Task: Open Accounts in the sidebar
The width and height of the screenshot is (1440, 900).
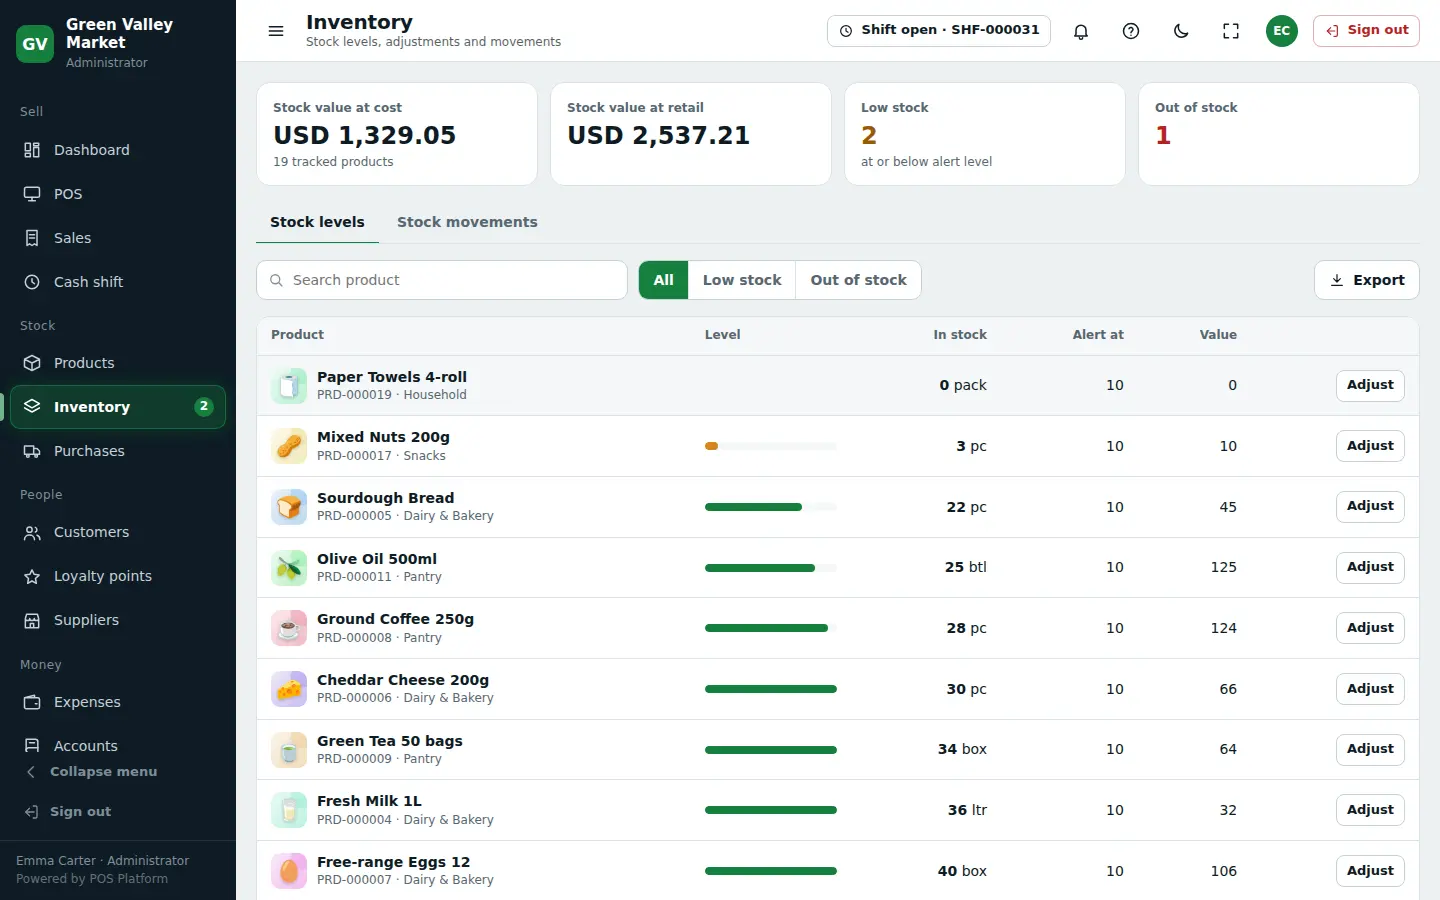Action: click(118, 745)
